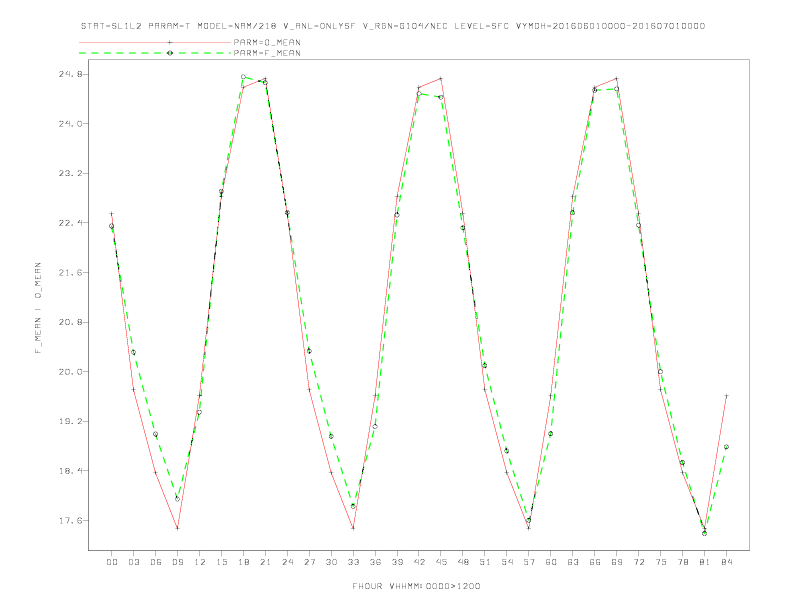This screenshot has width=792, height=612.
Task: Click the x-axis tick label 27
Action: pyautogui.click(x=309, y=562)
